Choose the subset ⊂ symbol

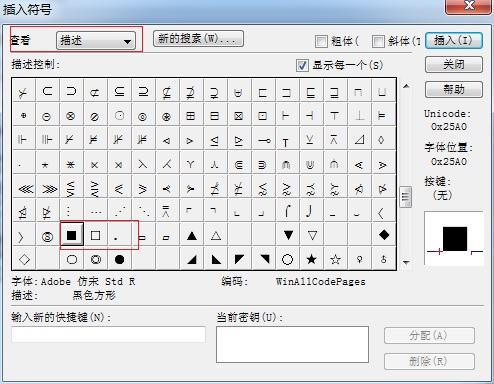tap(48, 91)
